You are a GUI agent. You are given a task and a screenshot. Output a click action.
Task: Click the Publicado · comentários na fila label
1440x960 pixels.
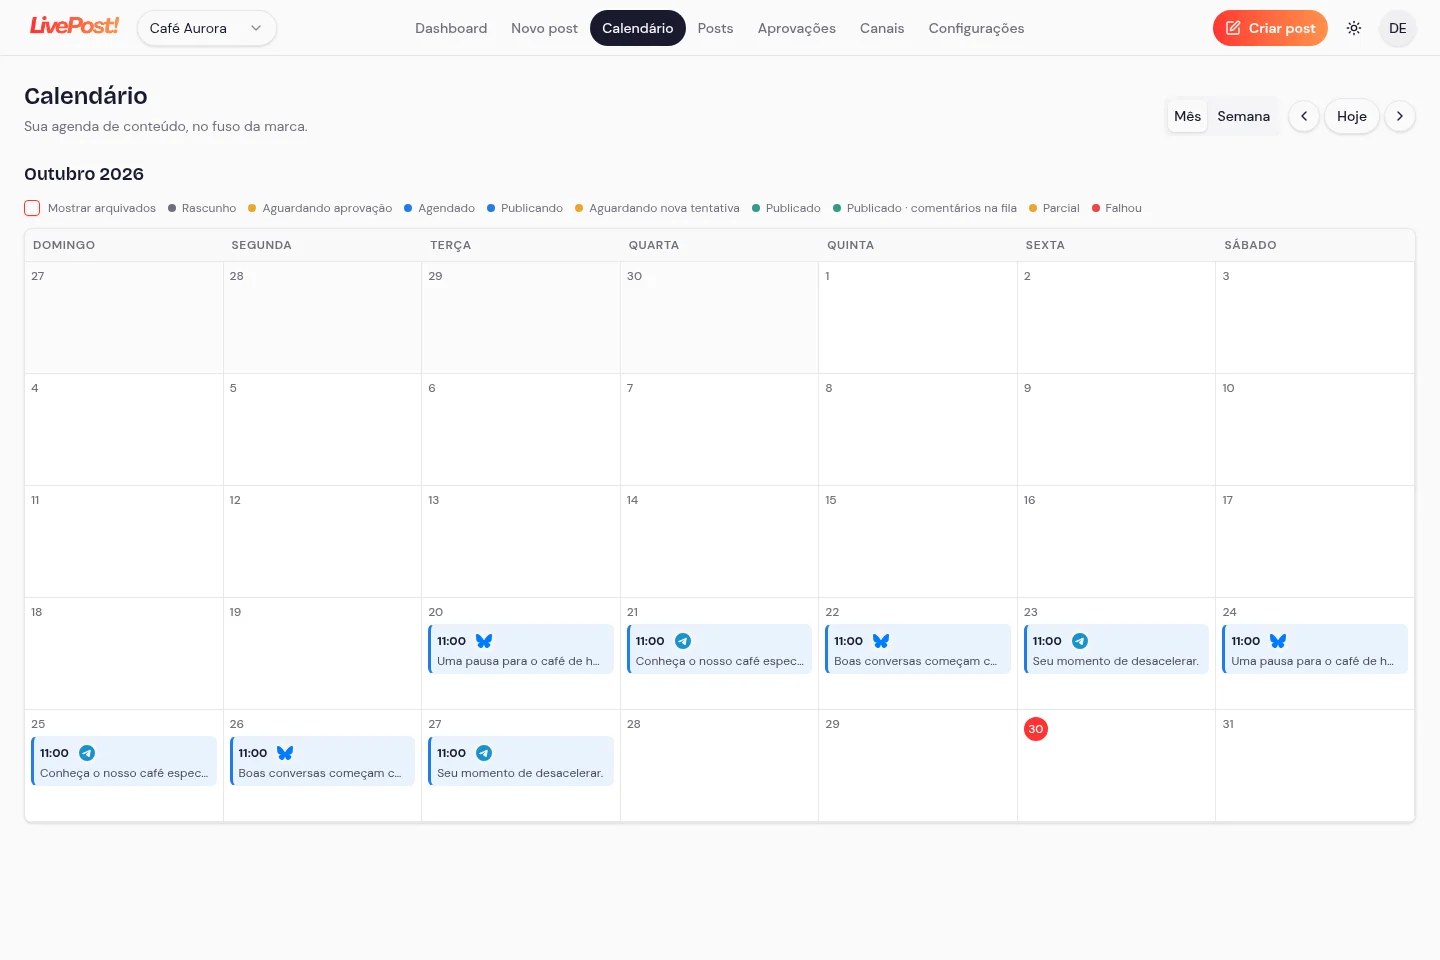[932, 208]
